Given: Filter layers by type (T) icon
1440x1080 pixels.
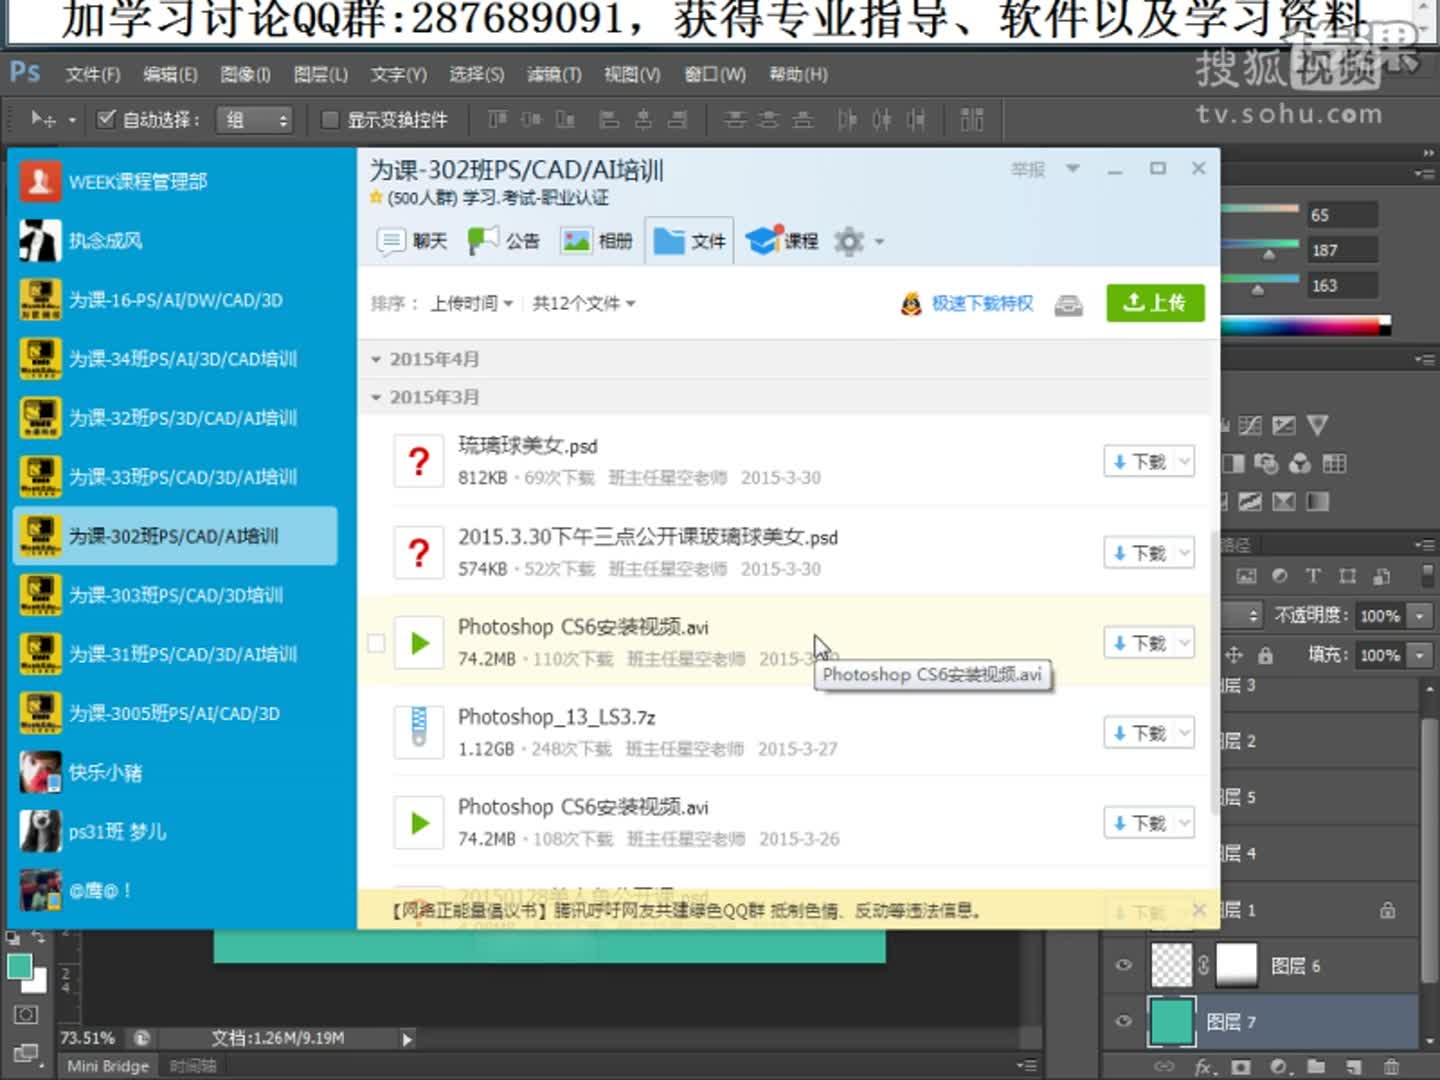Looking at the screenshot, I should (1313, 576).
